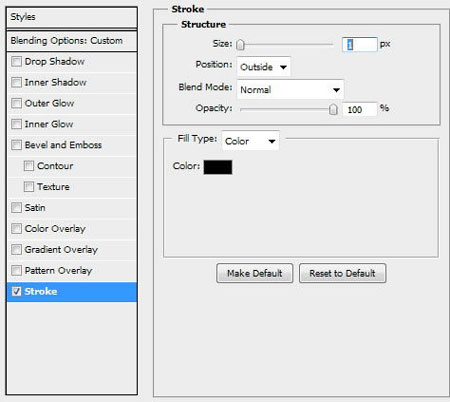Tick the Outer Glow checkbox

(16, 103)
